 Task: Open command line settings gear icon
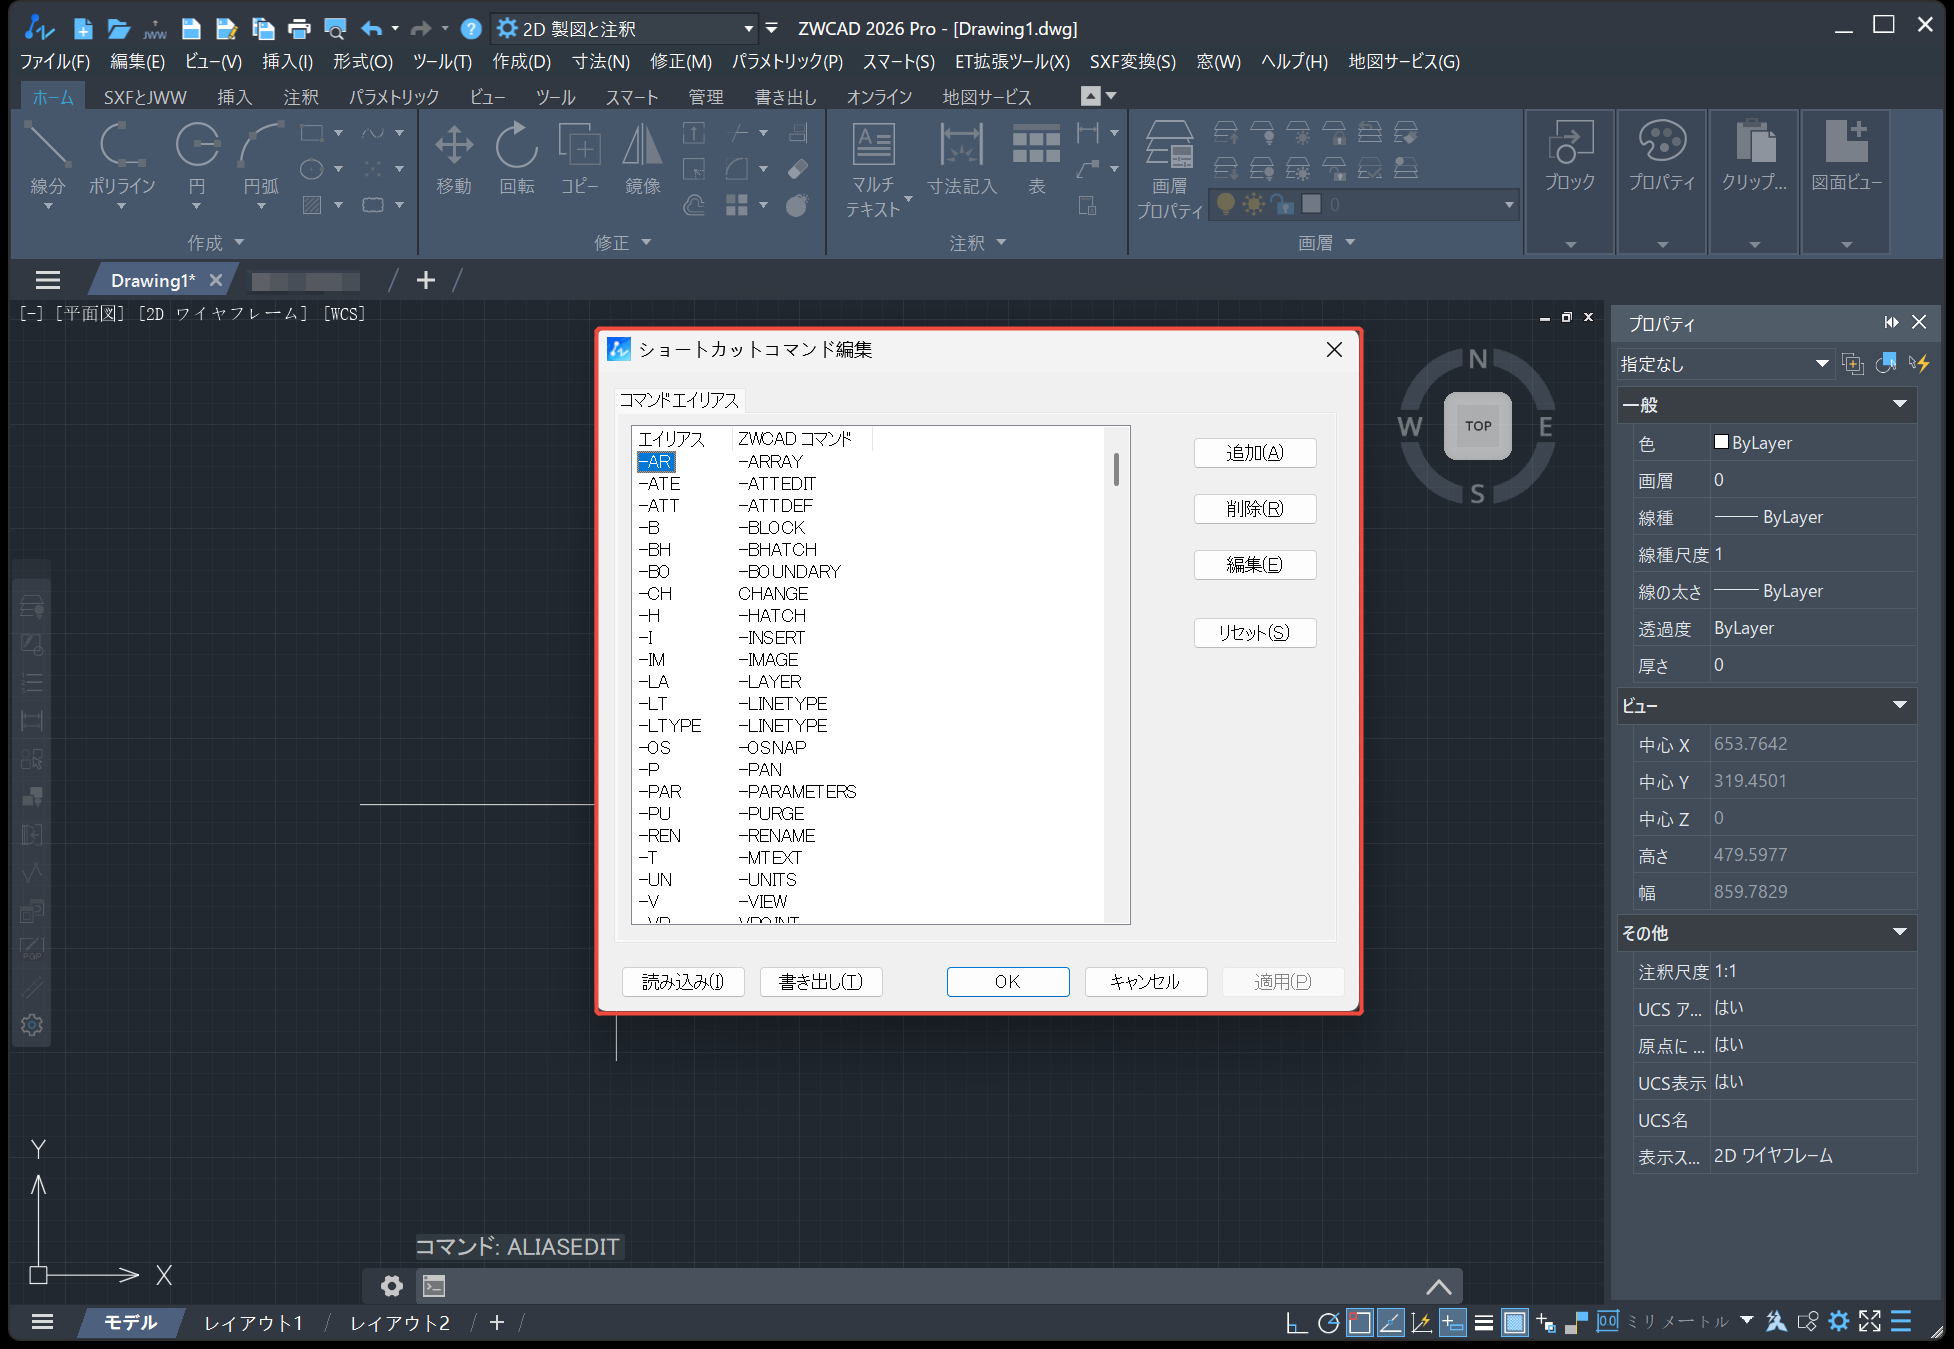[x=392, y=1285]
